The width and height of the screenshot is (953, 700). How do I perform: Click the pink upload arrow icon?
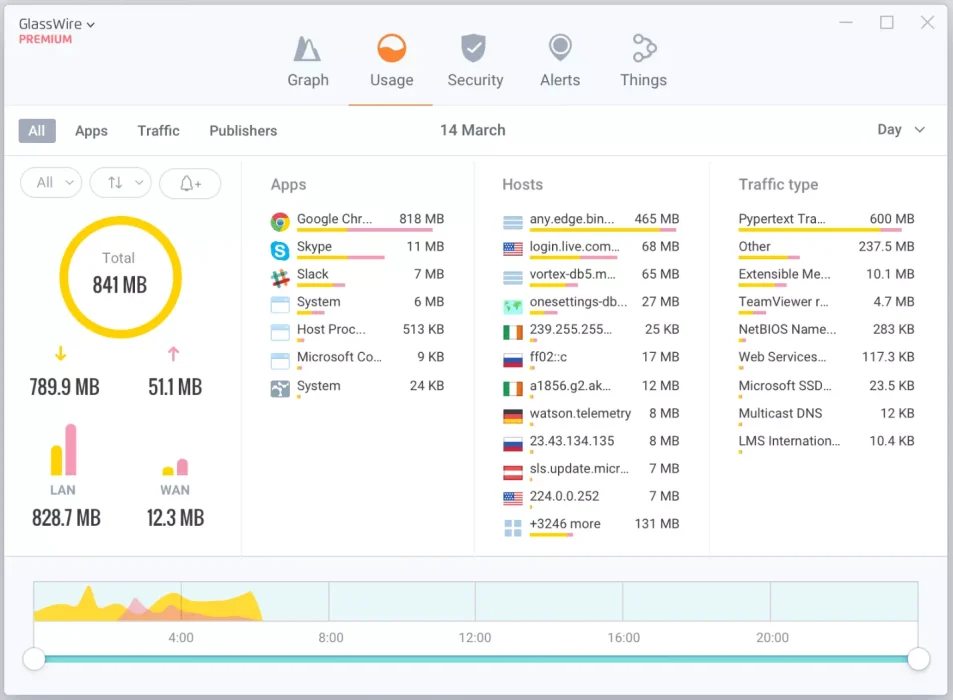(x=173, y=354)
